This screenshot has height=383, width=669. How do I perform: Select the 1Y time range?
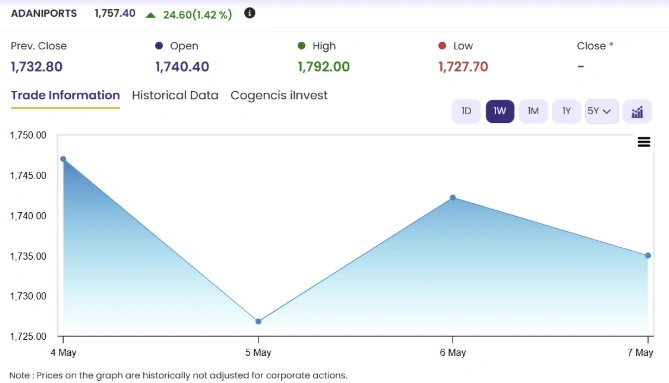click(x=566, y=111)
